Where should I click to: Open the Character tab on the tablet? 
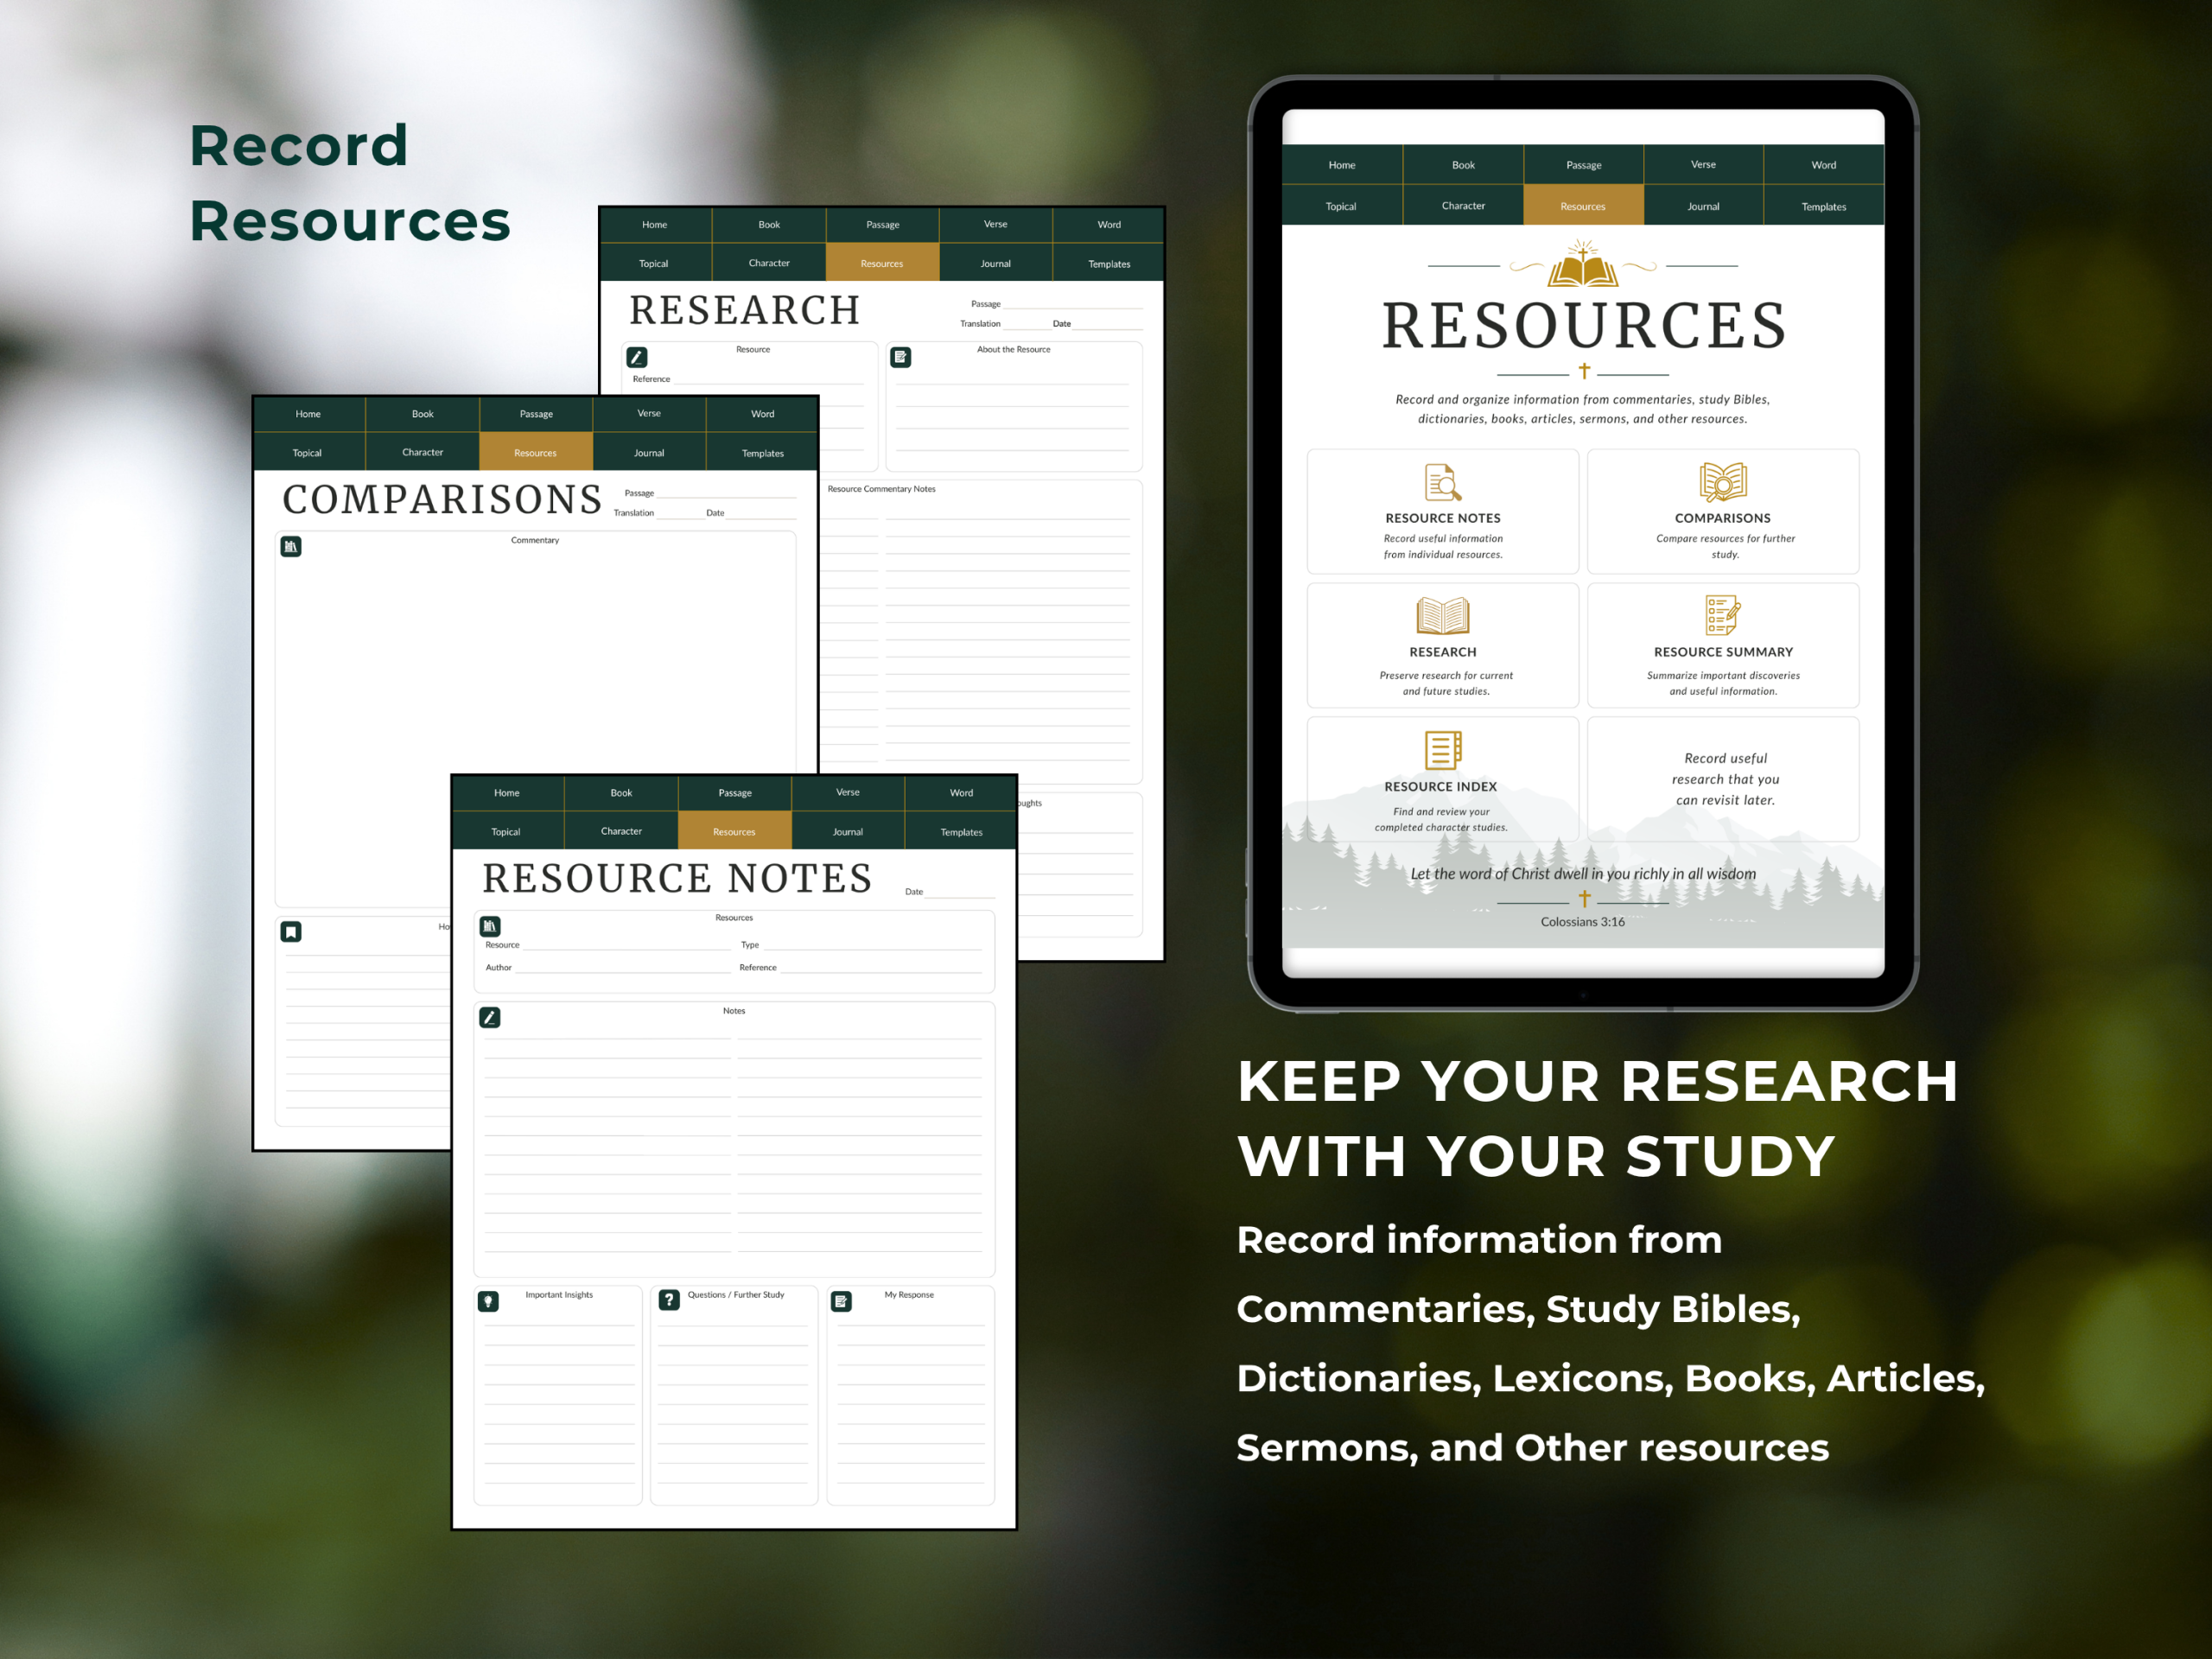(1463, 206)
